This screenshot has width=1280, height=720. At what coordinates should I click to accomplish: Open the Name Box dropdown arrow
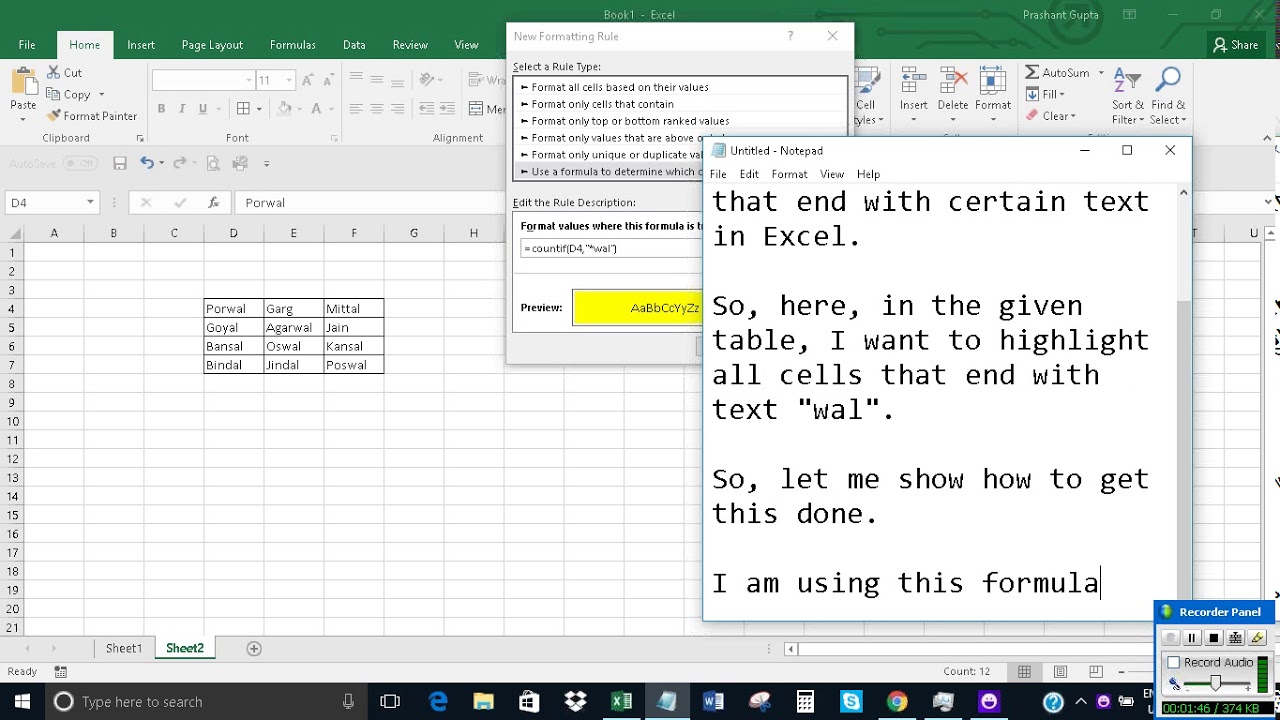90,202
